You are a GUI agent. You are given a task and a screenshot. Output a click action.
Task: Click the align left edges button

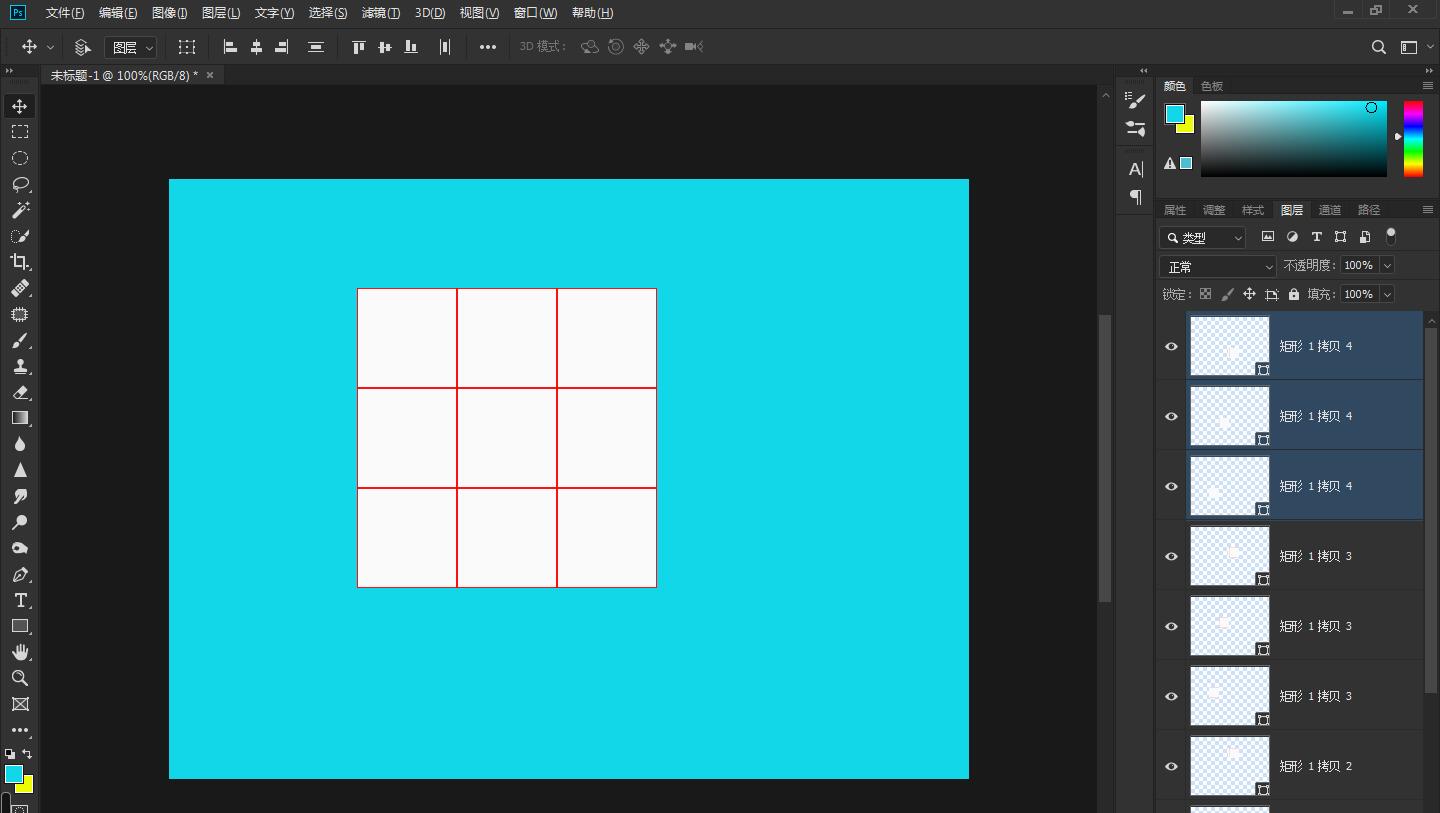point(230,47)
